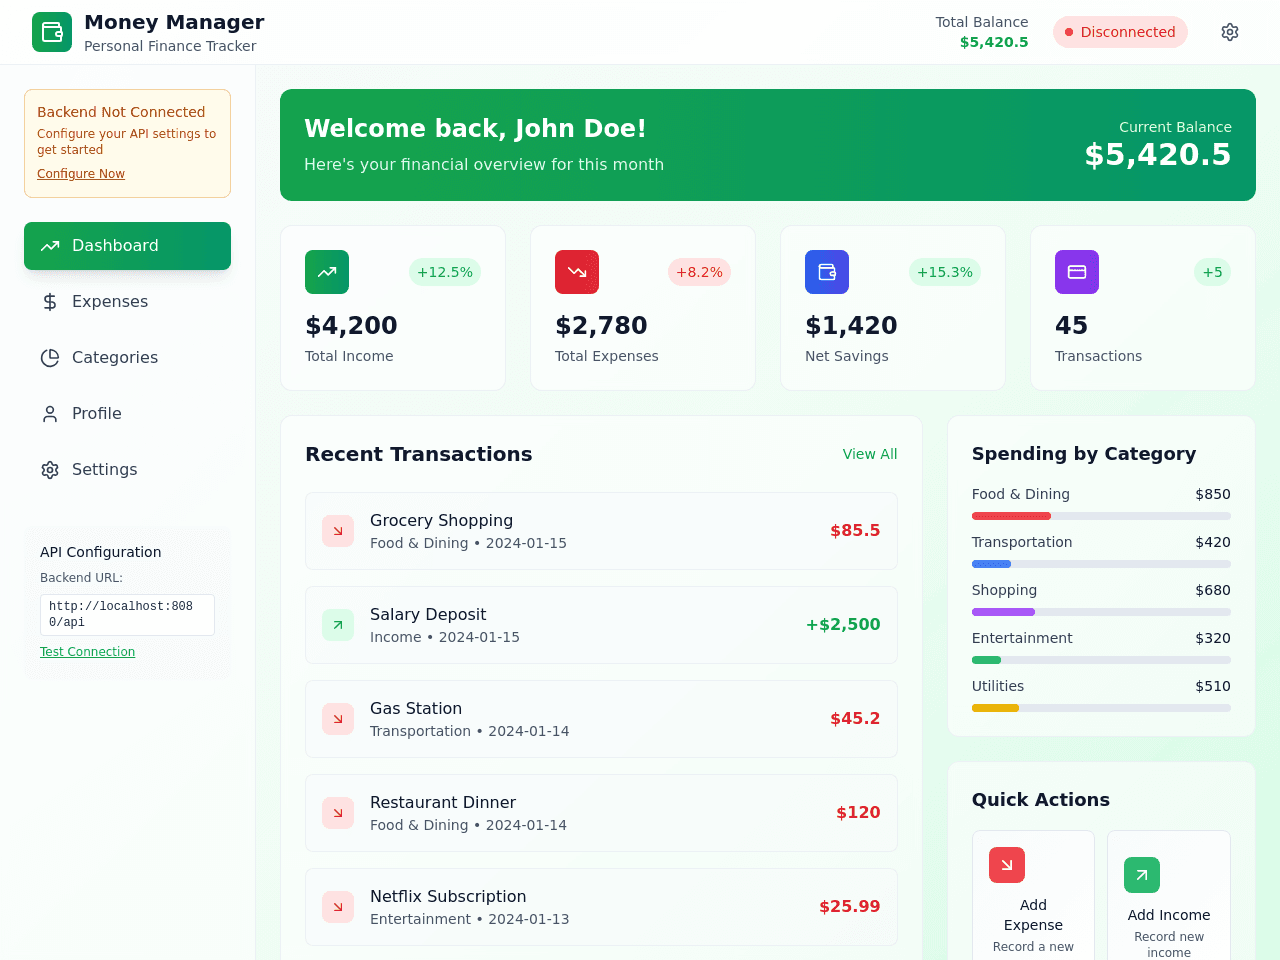Viewport: 1280px width, 960px height.
Task: Click the Configure Now link
Action: click(81, 174)
